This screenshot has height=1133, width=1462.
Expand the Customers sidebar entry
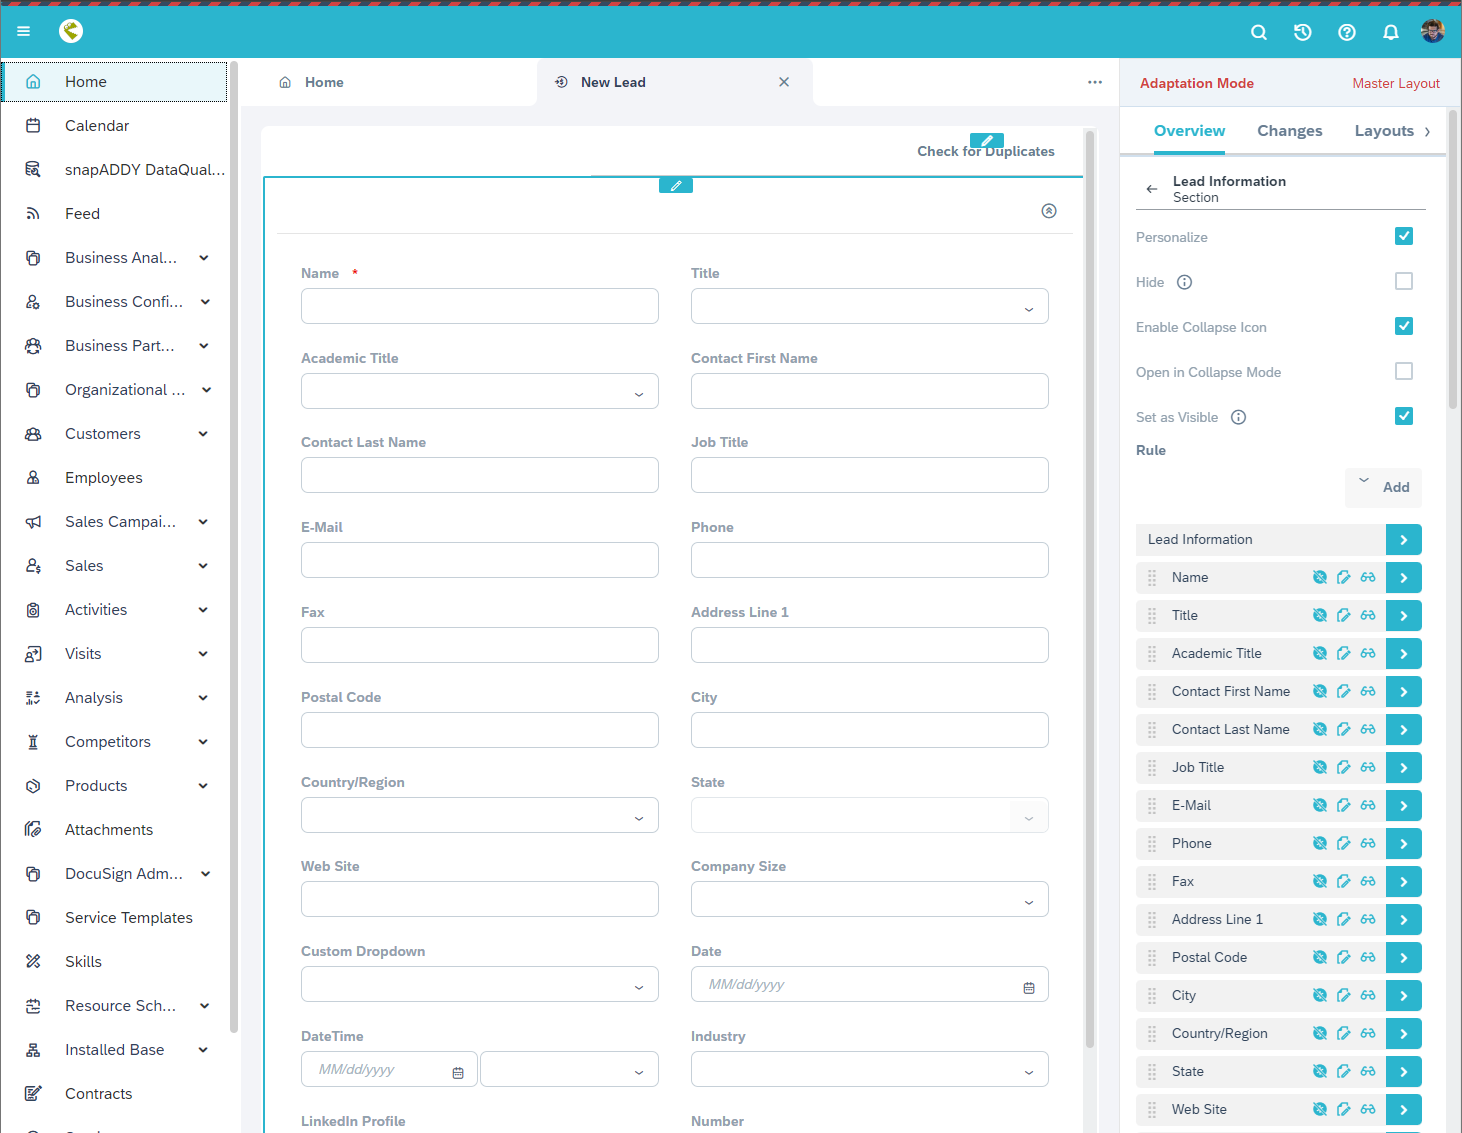point(204,433)
